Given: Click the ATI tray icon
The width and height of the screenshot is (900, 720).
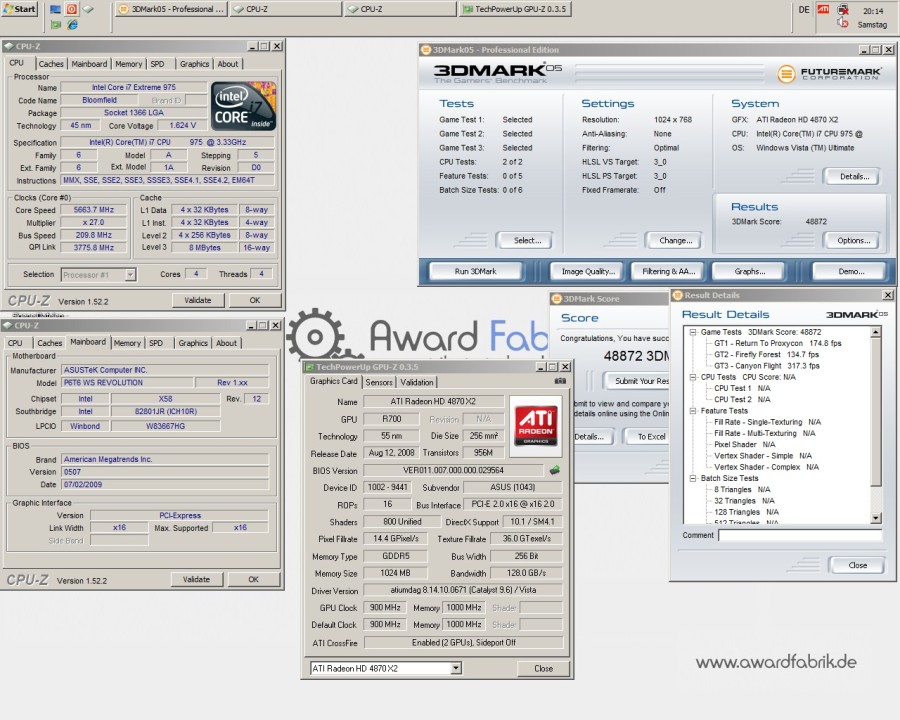Looking at the screenshot, I should 823,9.
